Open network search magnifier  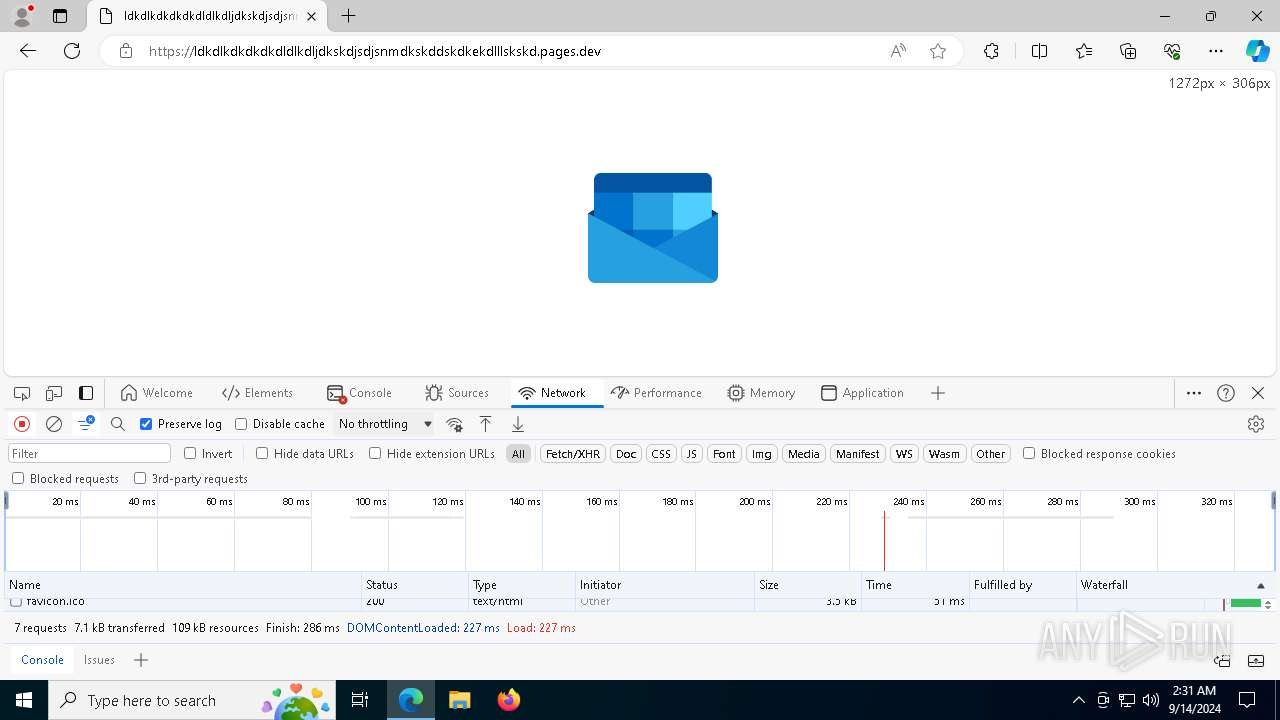pyautogui.click(x=118, y=424)
